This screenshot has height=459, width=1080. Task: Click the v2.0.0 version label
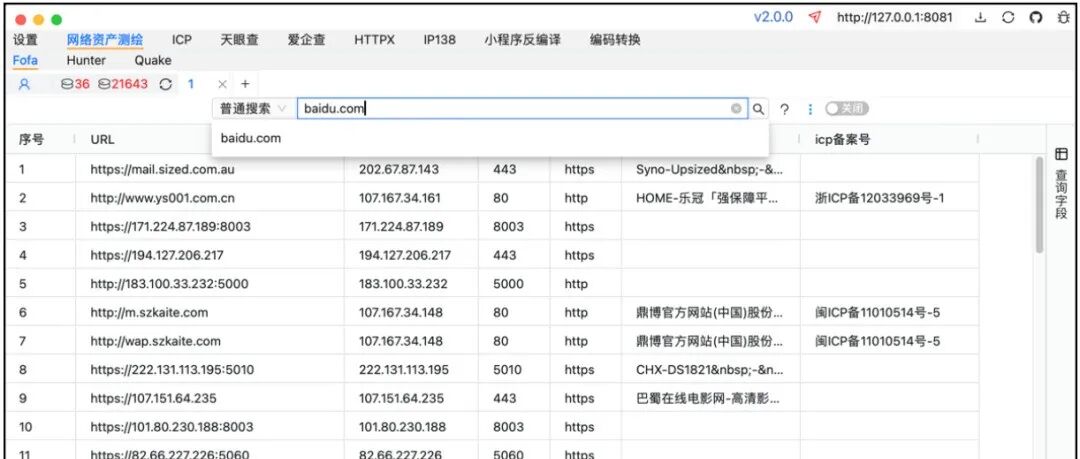click(x=773, y=17)
